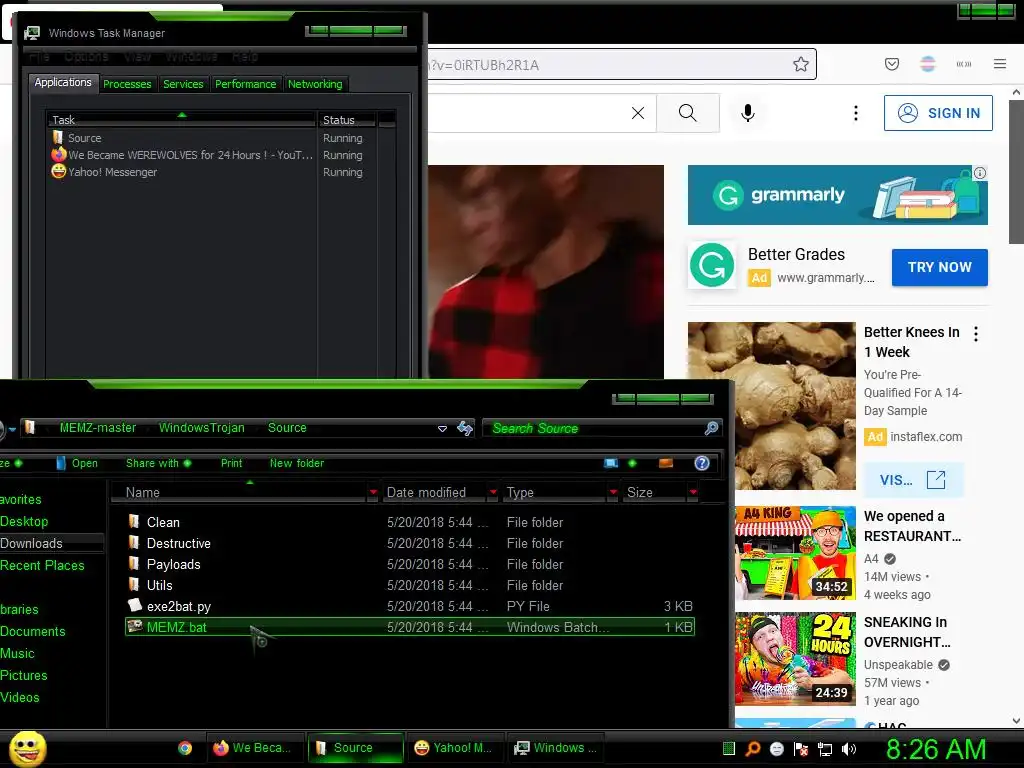Viewport: 1024px width, 768px height.
Task: Click the orange magnifier tray icon
Action: pyautogui.click(x=753, y=749)
